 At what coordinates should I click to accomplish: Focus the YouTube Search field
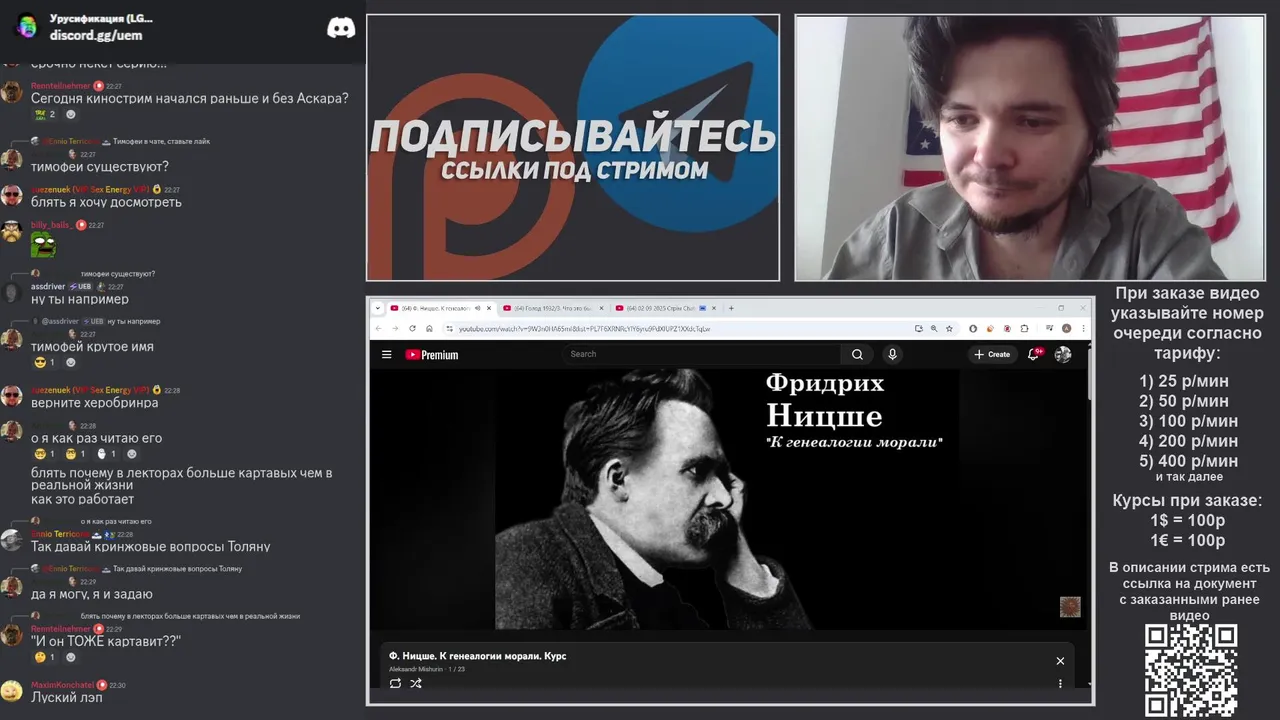703,354
